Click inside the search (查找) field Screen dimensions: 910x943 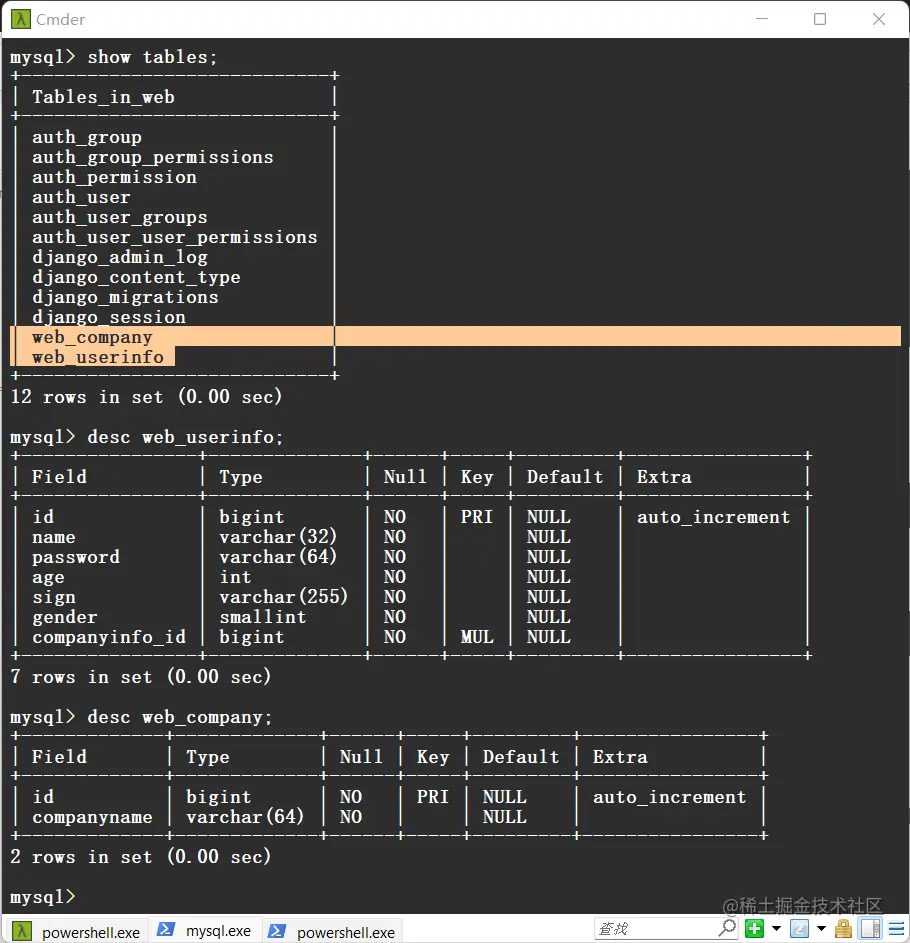click(656, 929)
